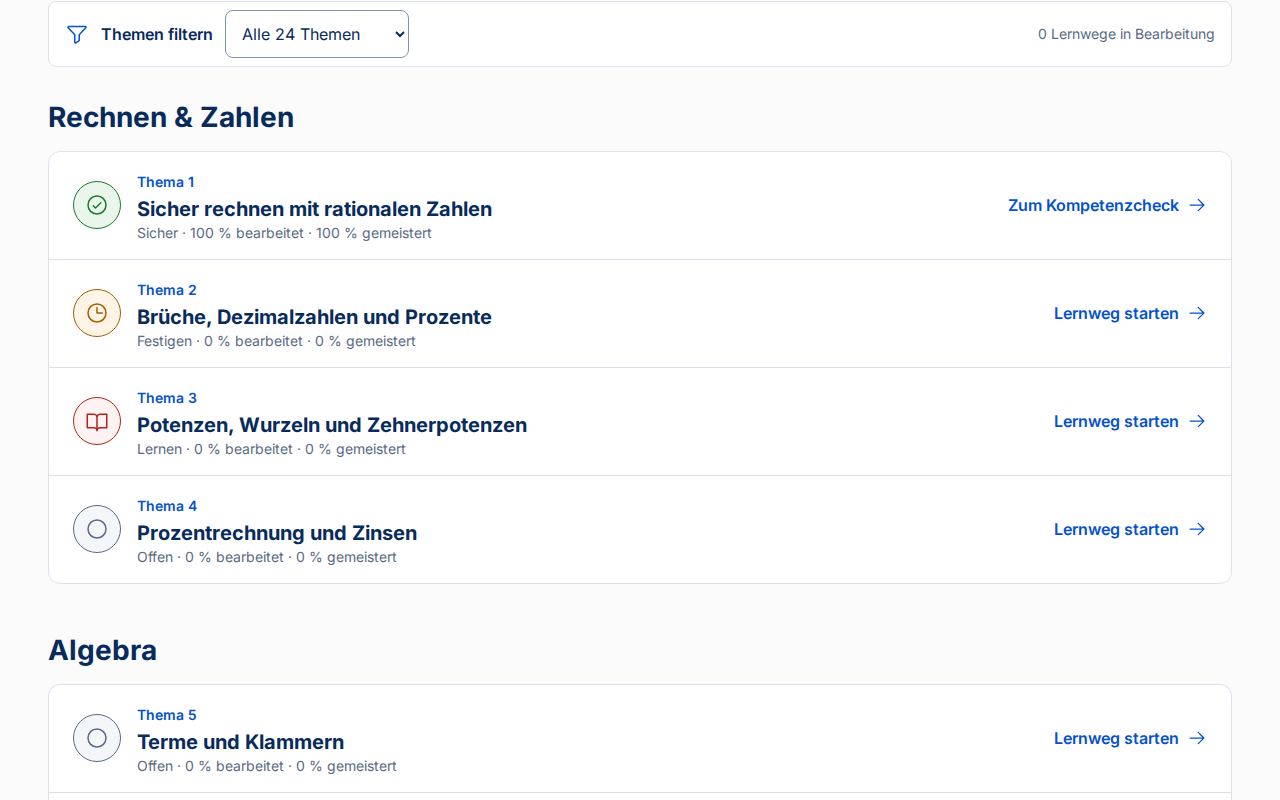Click arrow icon in Thema 3 row
The width and height of the screenshot is (1280, 800).
[x=1197, y=421]
